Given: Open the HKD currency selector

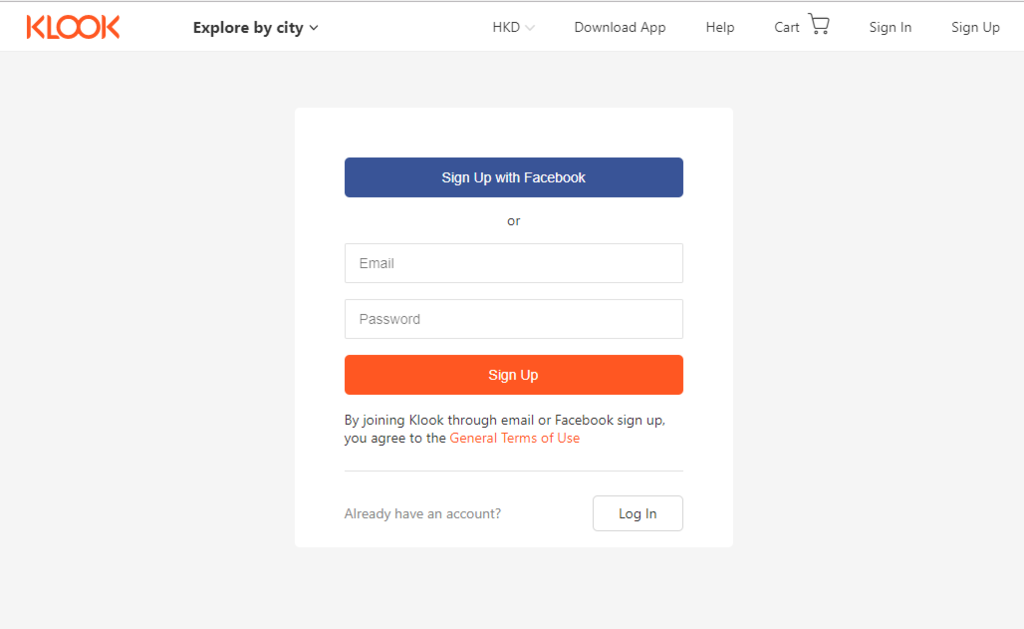Looking at the screenshot, I should pos(506,28).
